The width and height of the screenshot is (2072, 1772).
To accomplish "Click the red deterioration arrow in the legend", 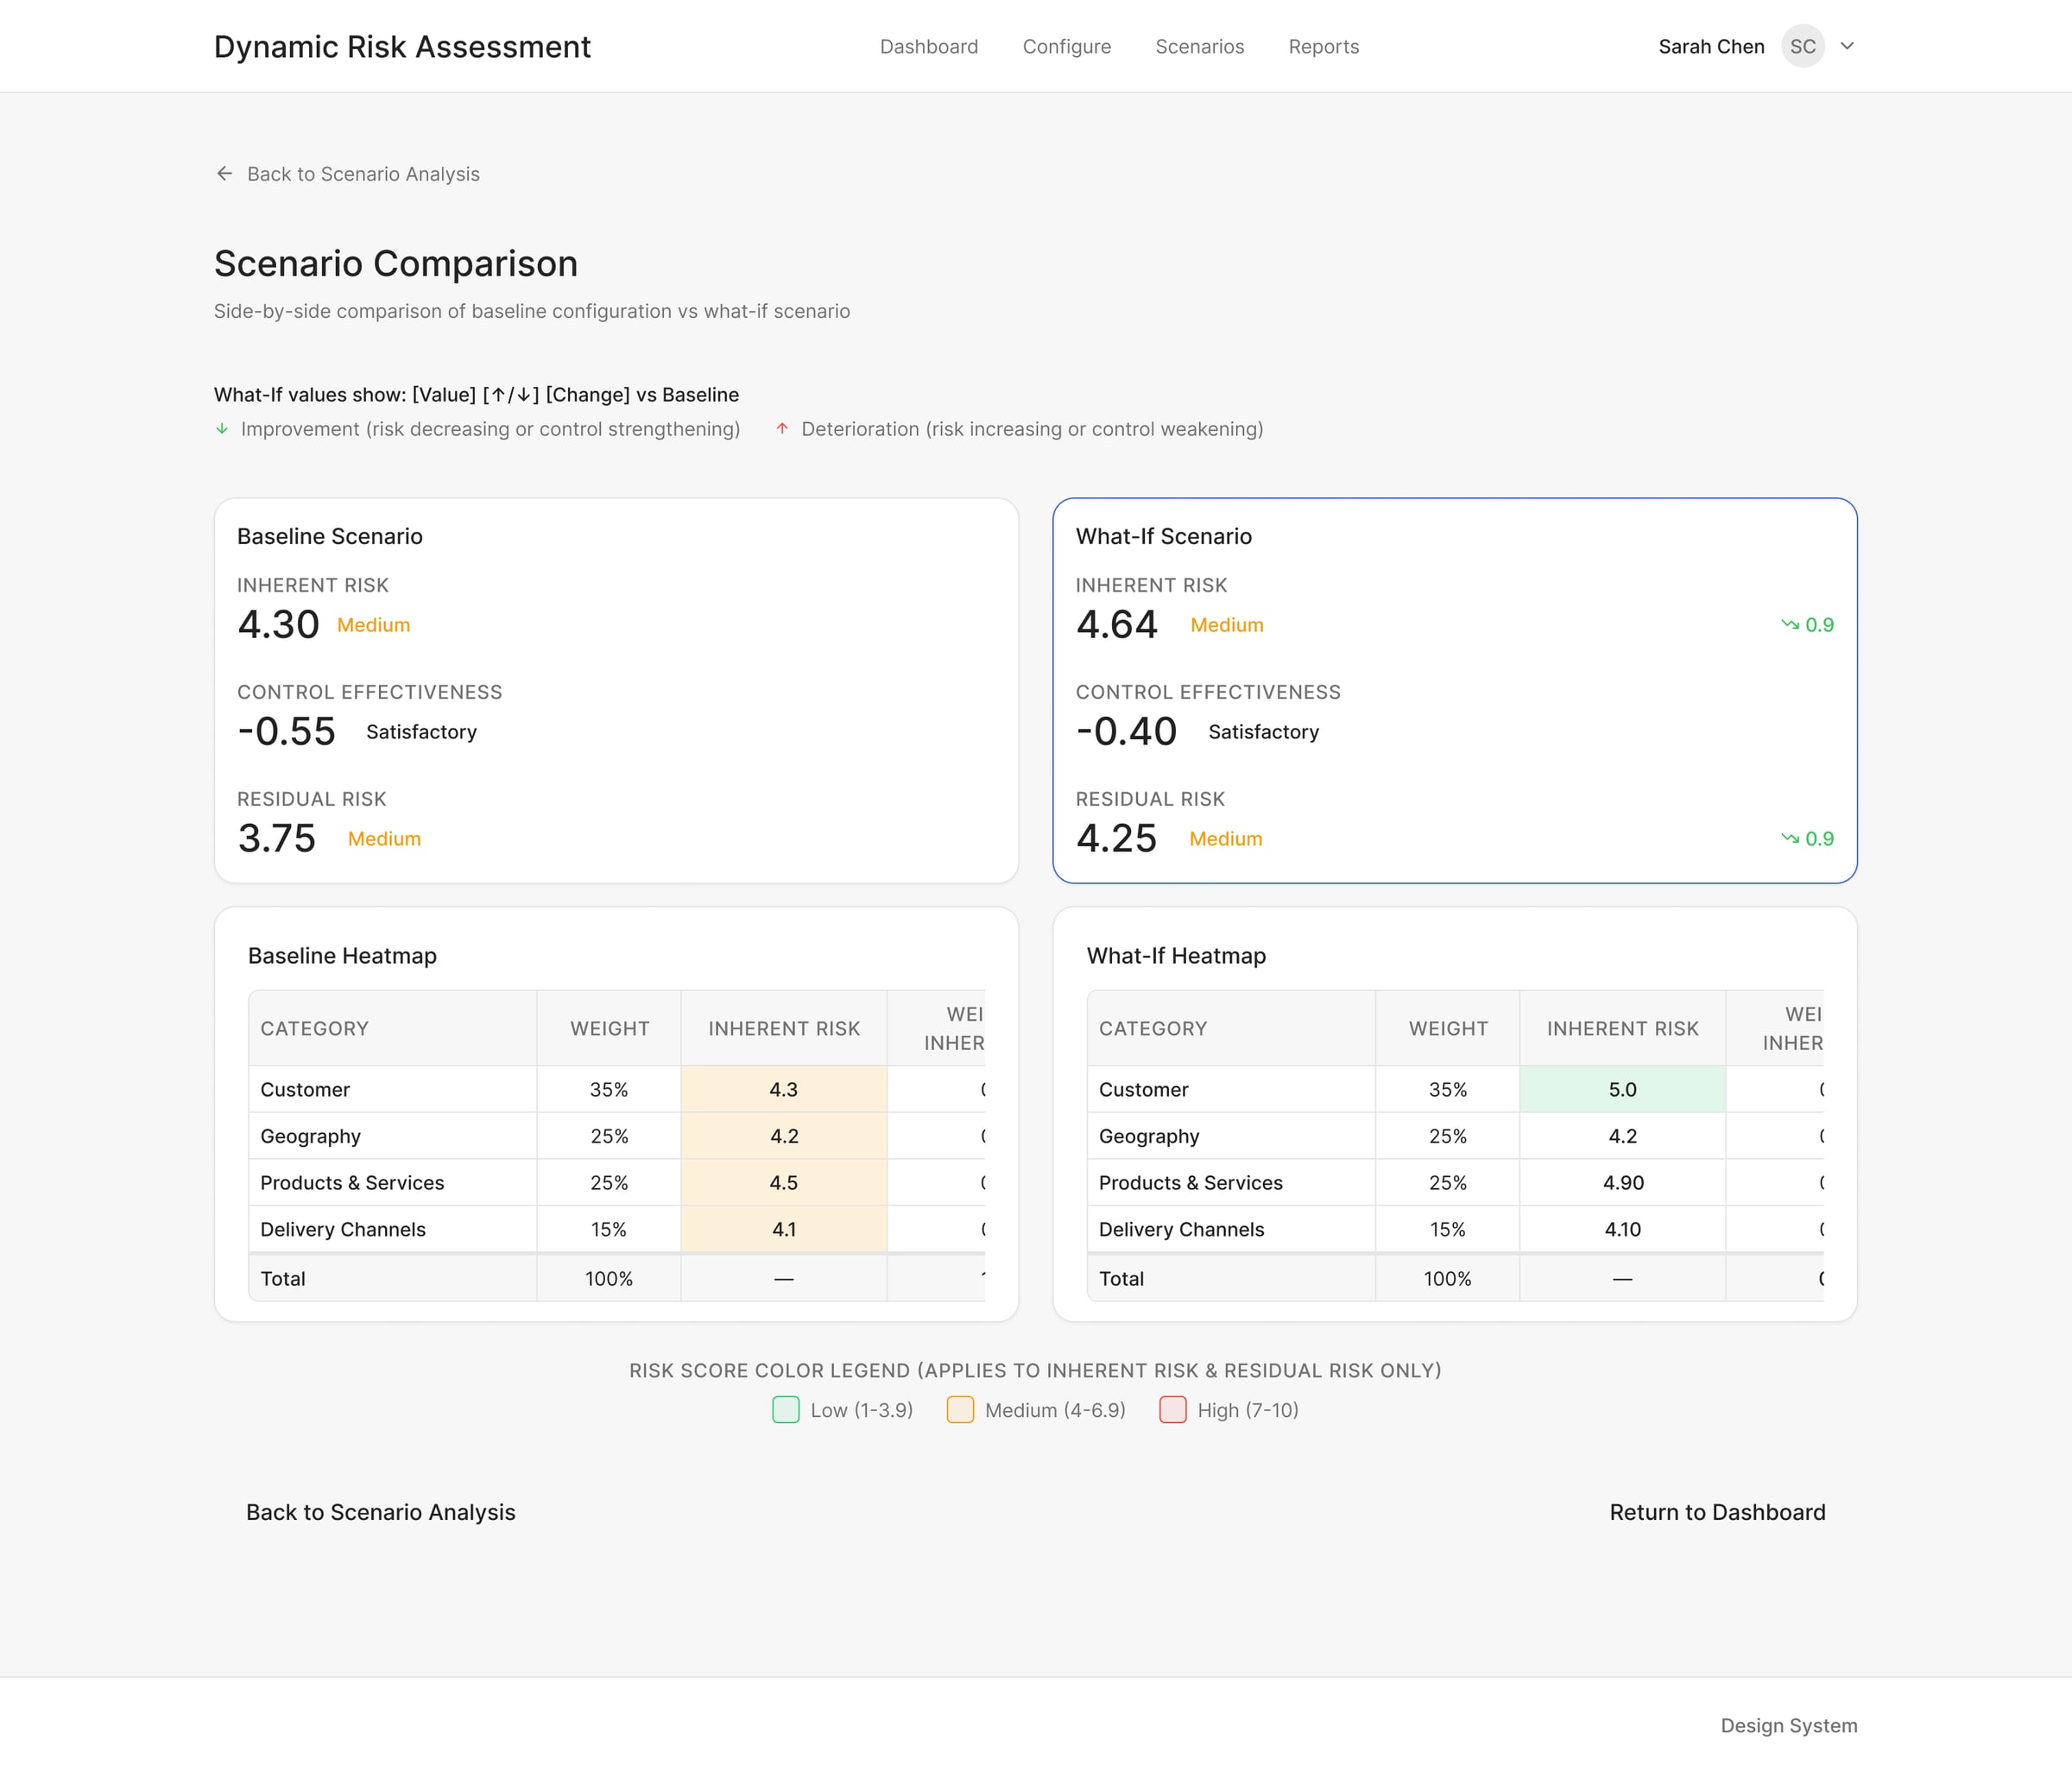I will tap(782, 429).
